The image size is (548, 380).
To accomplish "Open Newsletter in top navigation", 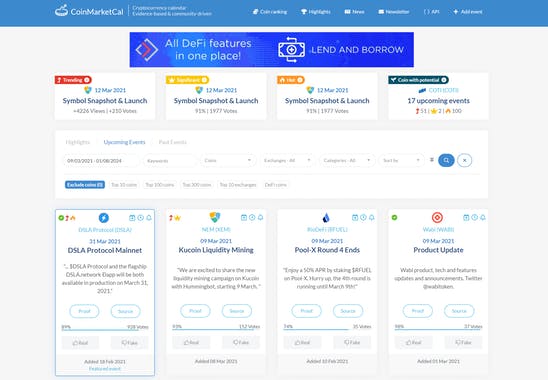I will pos(394,12).
